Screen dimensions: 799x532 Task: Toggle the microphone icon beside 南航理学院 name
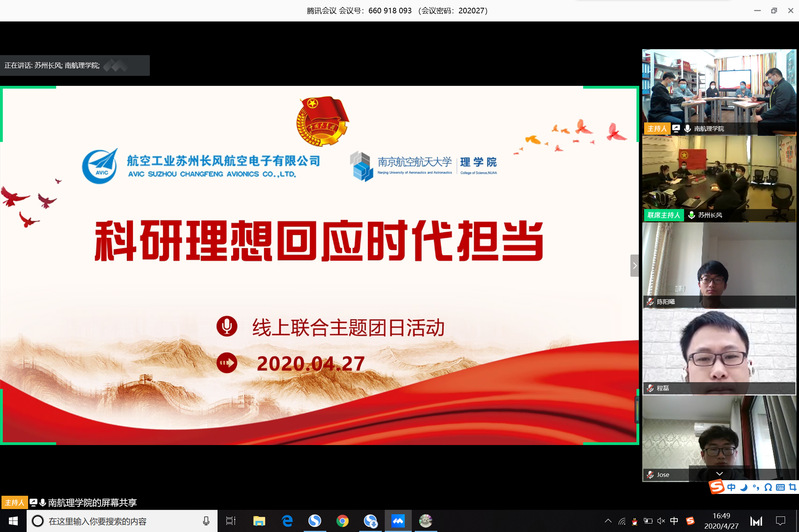pos(690,129)
